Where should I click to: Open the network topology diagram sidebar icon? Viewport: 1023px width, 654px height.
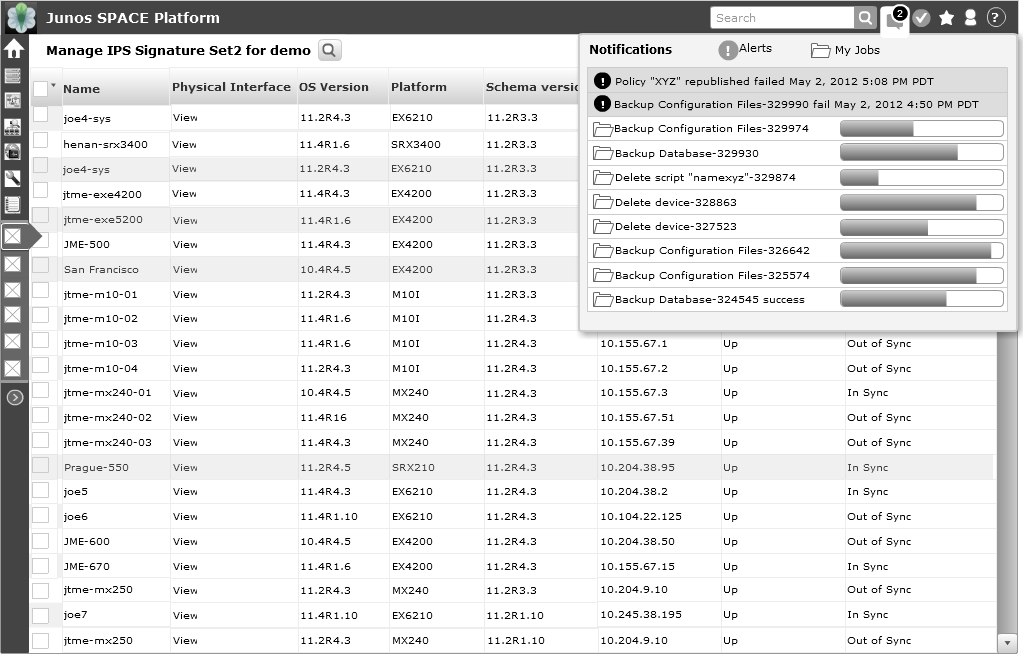point(12,101)
